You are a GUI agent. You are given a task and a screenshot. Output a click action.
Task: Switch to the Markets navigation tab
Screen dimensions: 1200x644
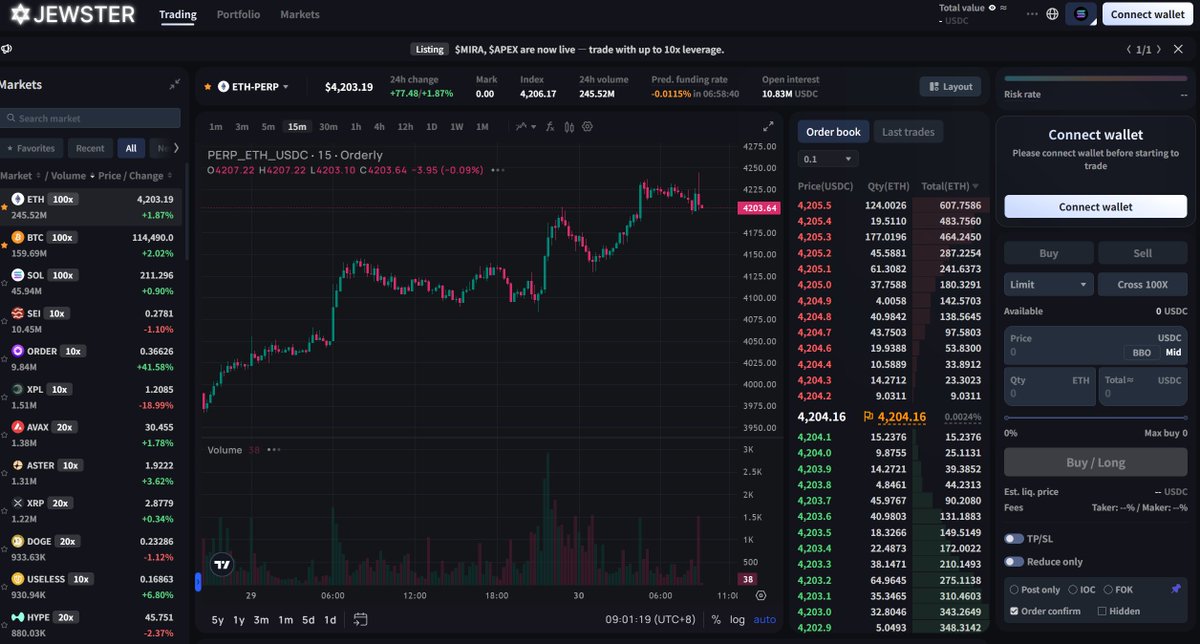(300, 15)
